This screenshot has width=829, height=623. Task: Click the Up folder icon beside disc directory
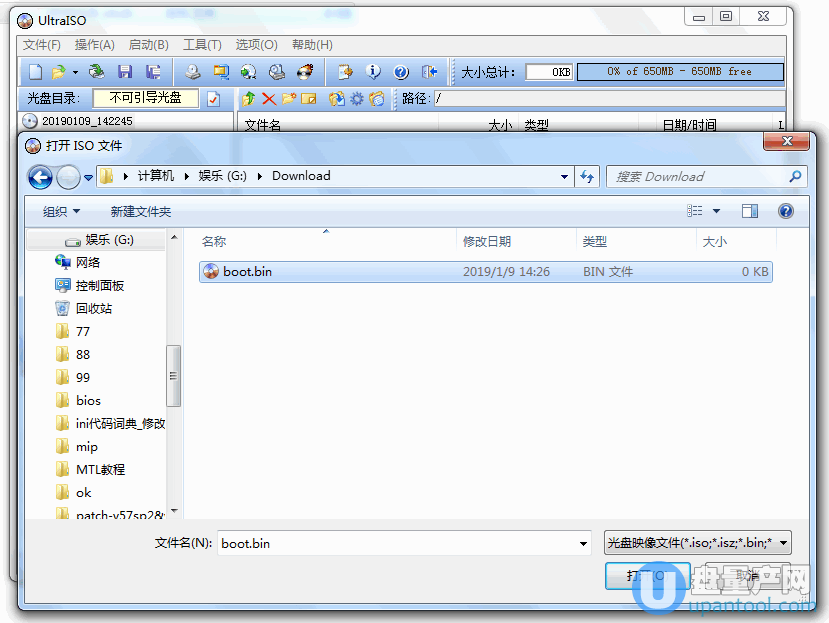pos(248,99)
